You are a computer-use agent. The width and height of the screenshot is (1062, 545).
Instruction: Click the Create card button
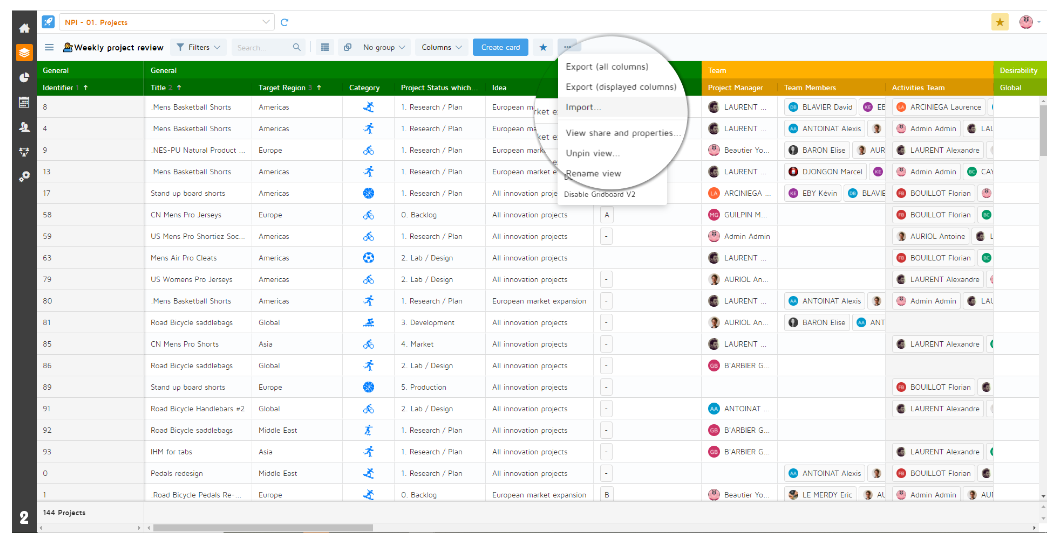pos(500,47)
